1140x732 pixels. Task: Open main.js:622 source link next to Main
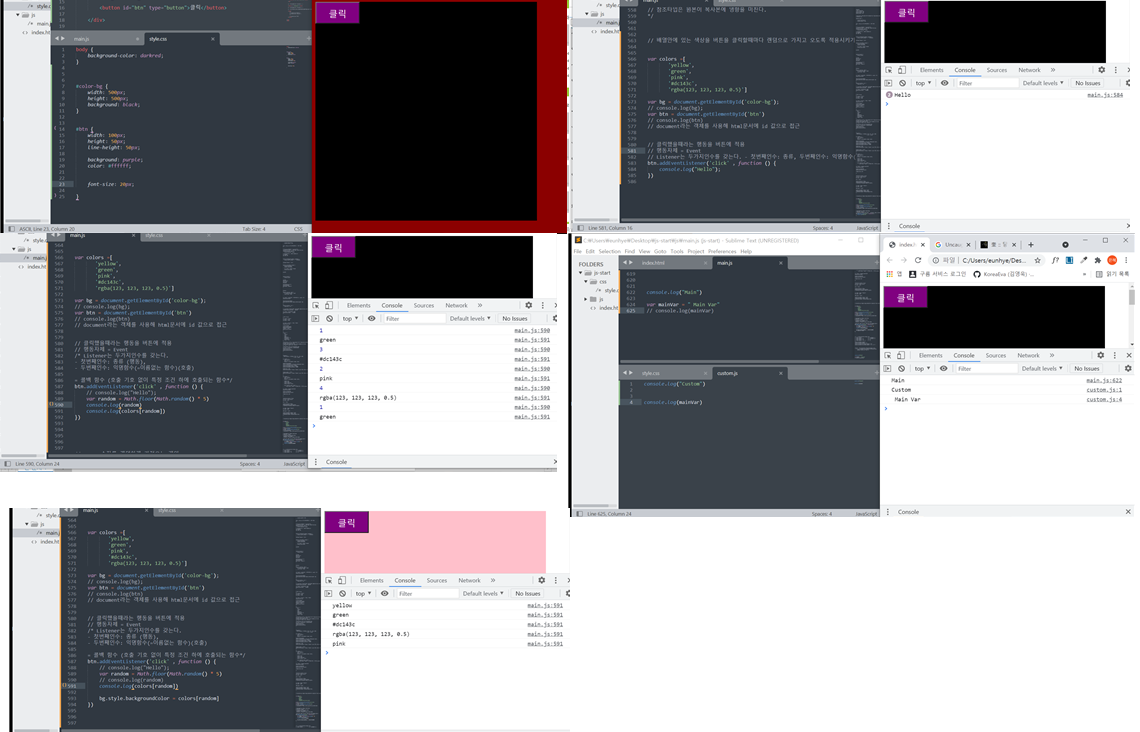point(1104,381)
